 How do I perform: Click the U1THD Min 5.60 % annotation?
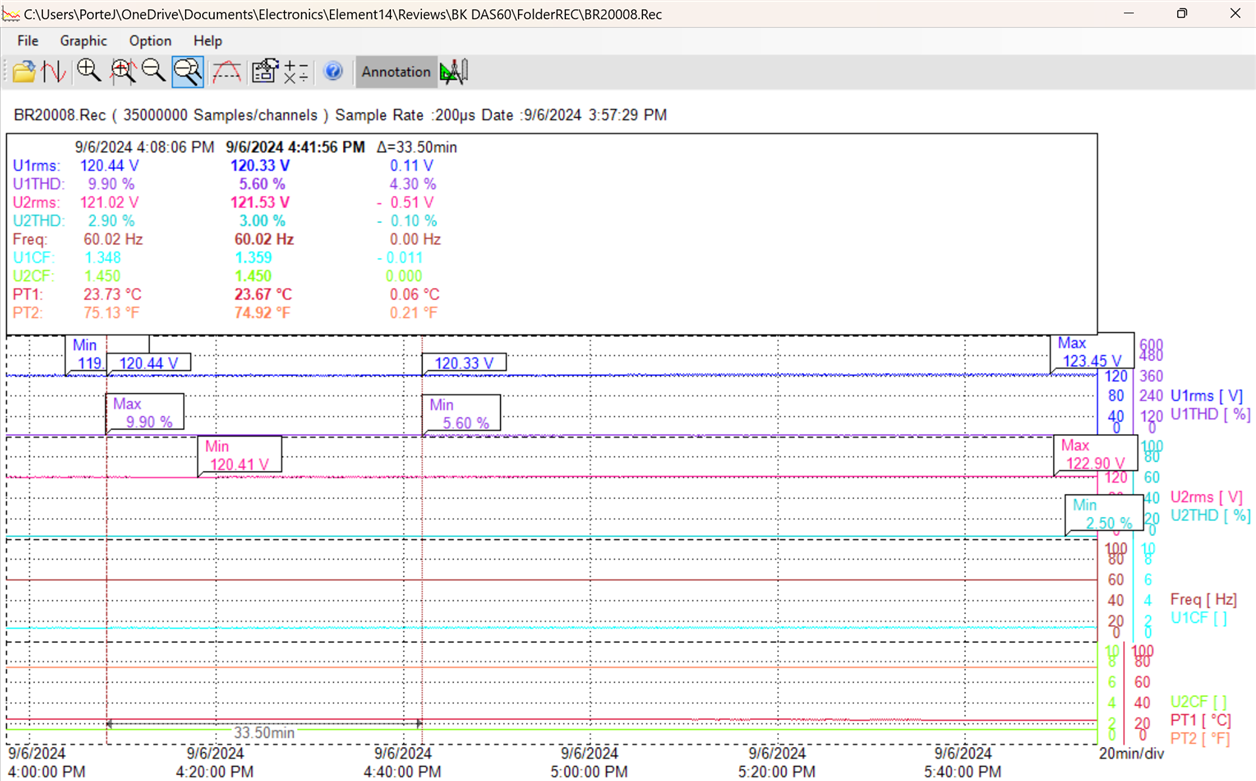tap(460, 414)
